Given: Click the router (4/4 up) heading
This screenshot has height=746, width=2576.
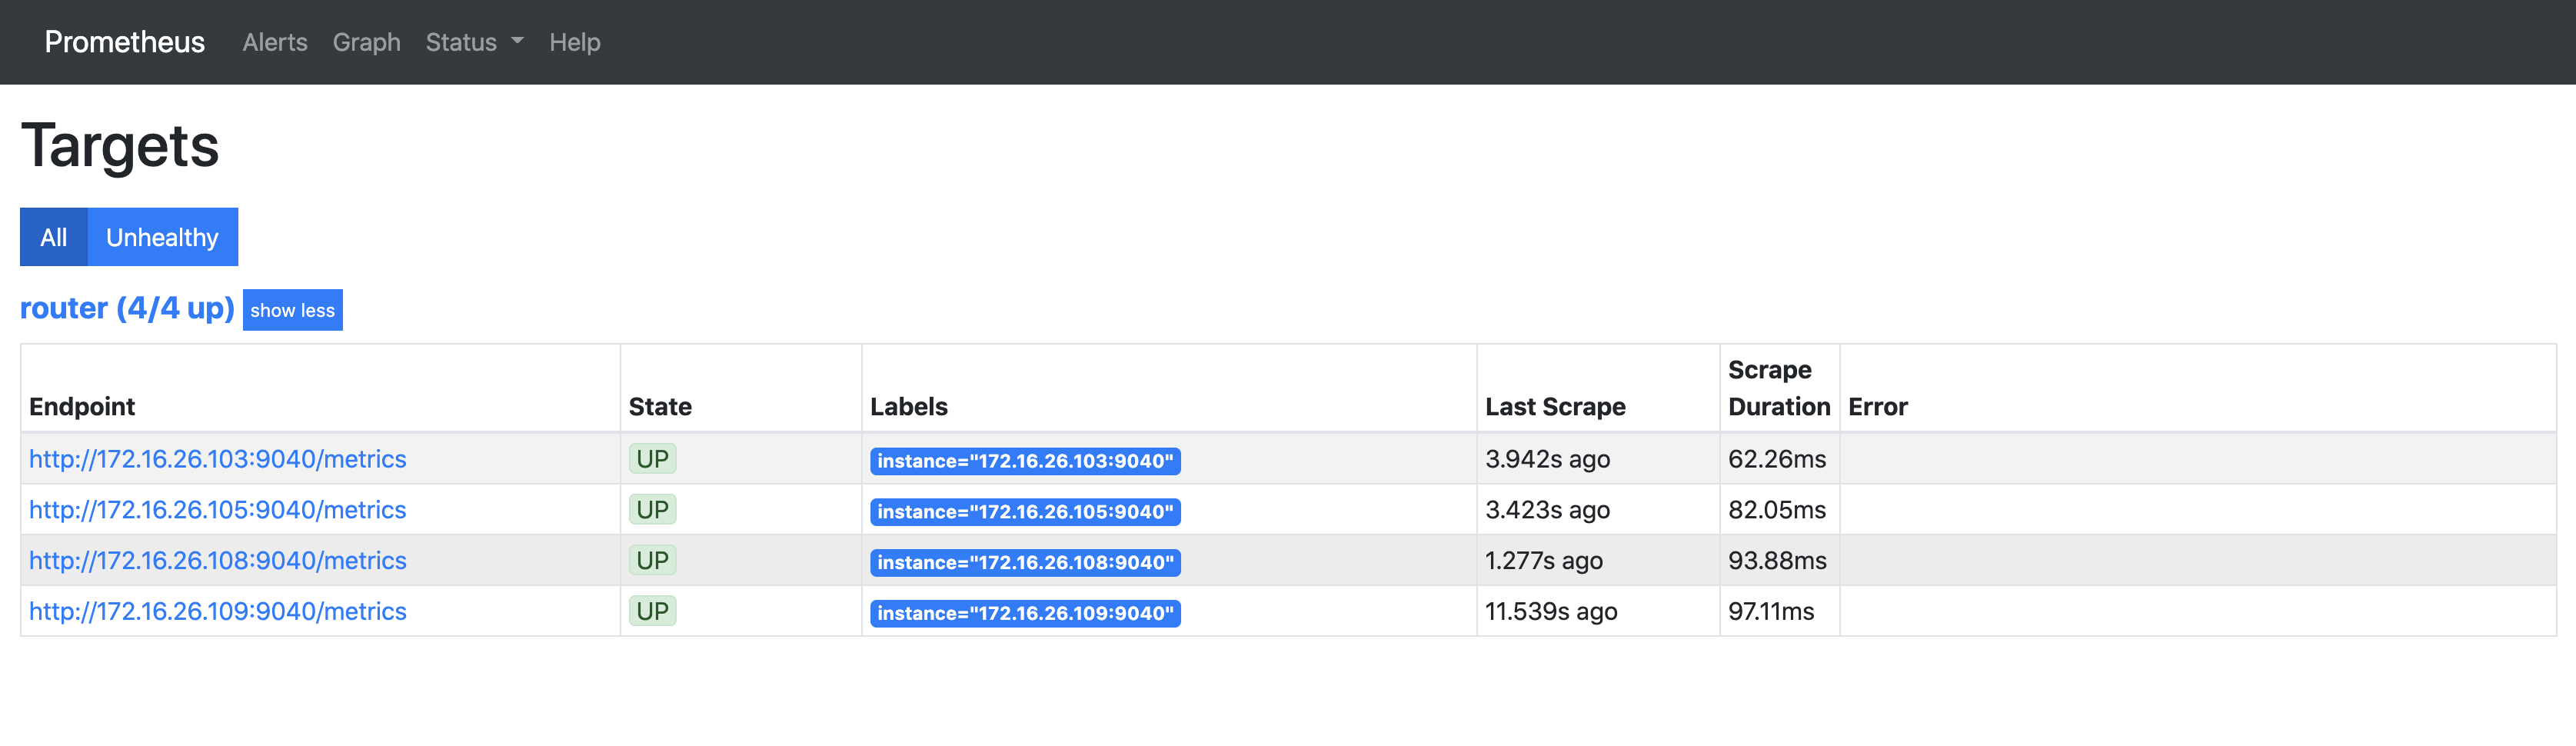Looking at the screenshot, I should tap(127, 308).
